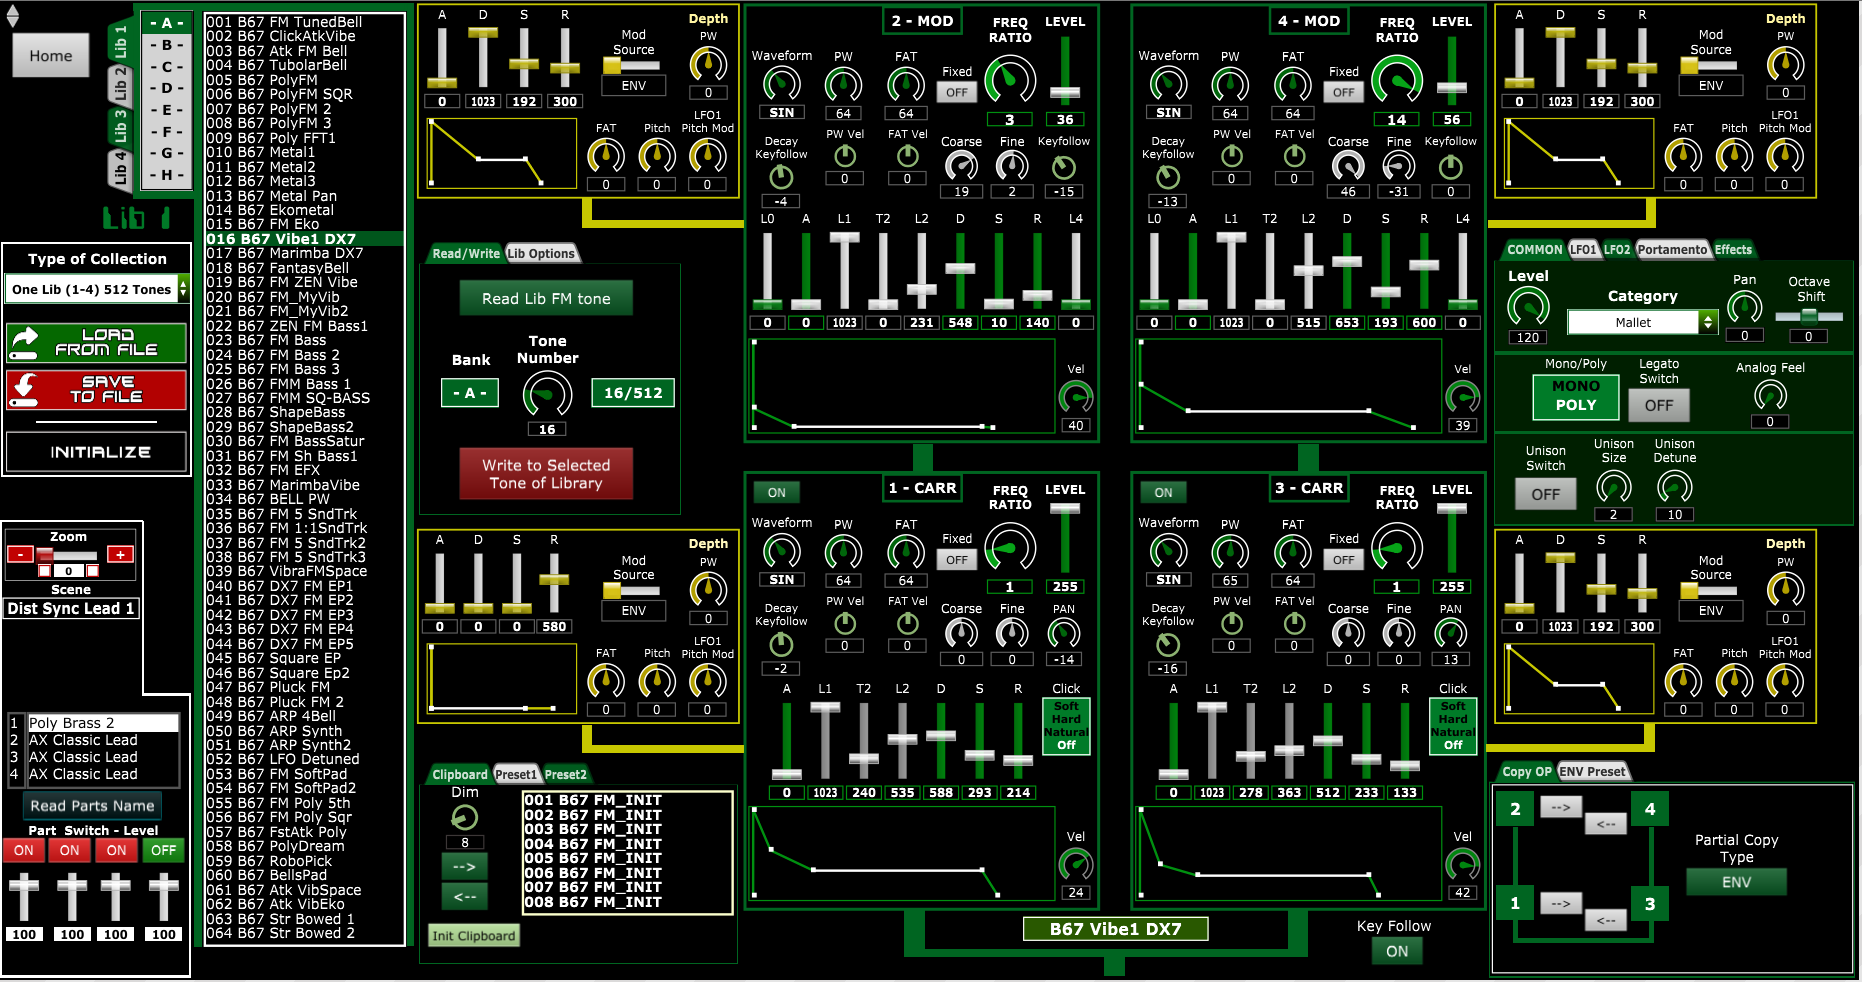Viewport: 1862px width, 982px height.
Task: Open the Type of Collection dropdown
Action: pyautogui.click(x=96, y=289)
